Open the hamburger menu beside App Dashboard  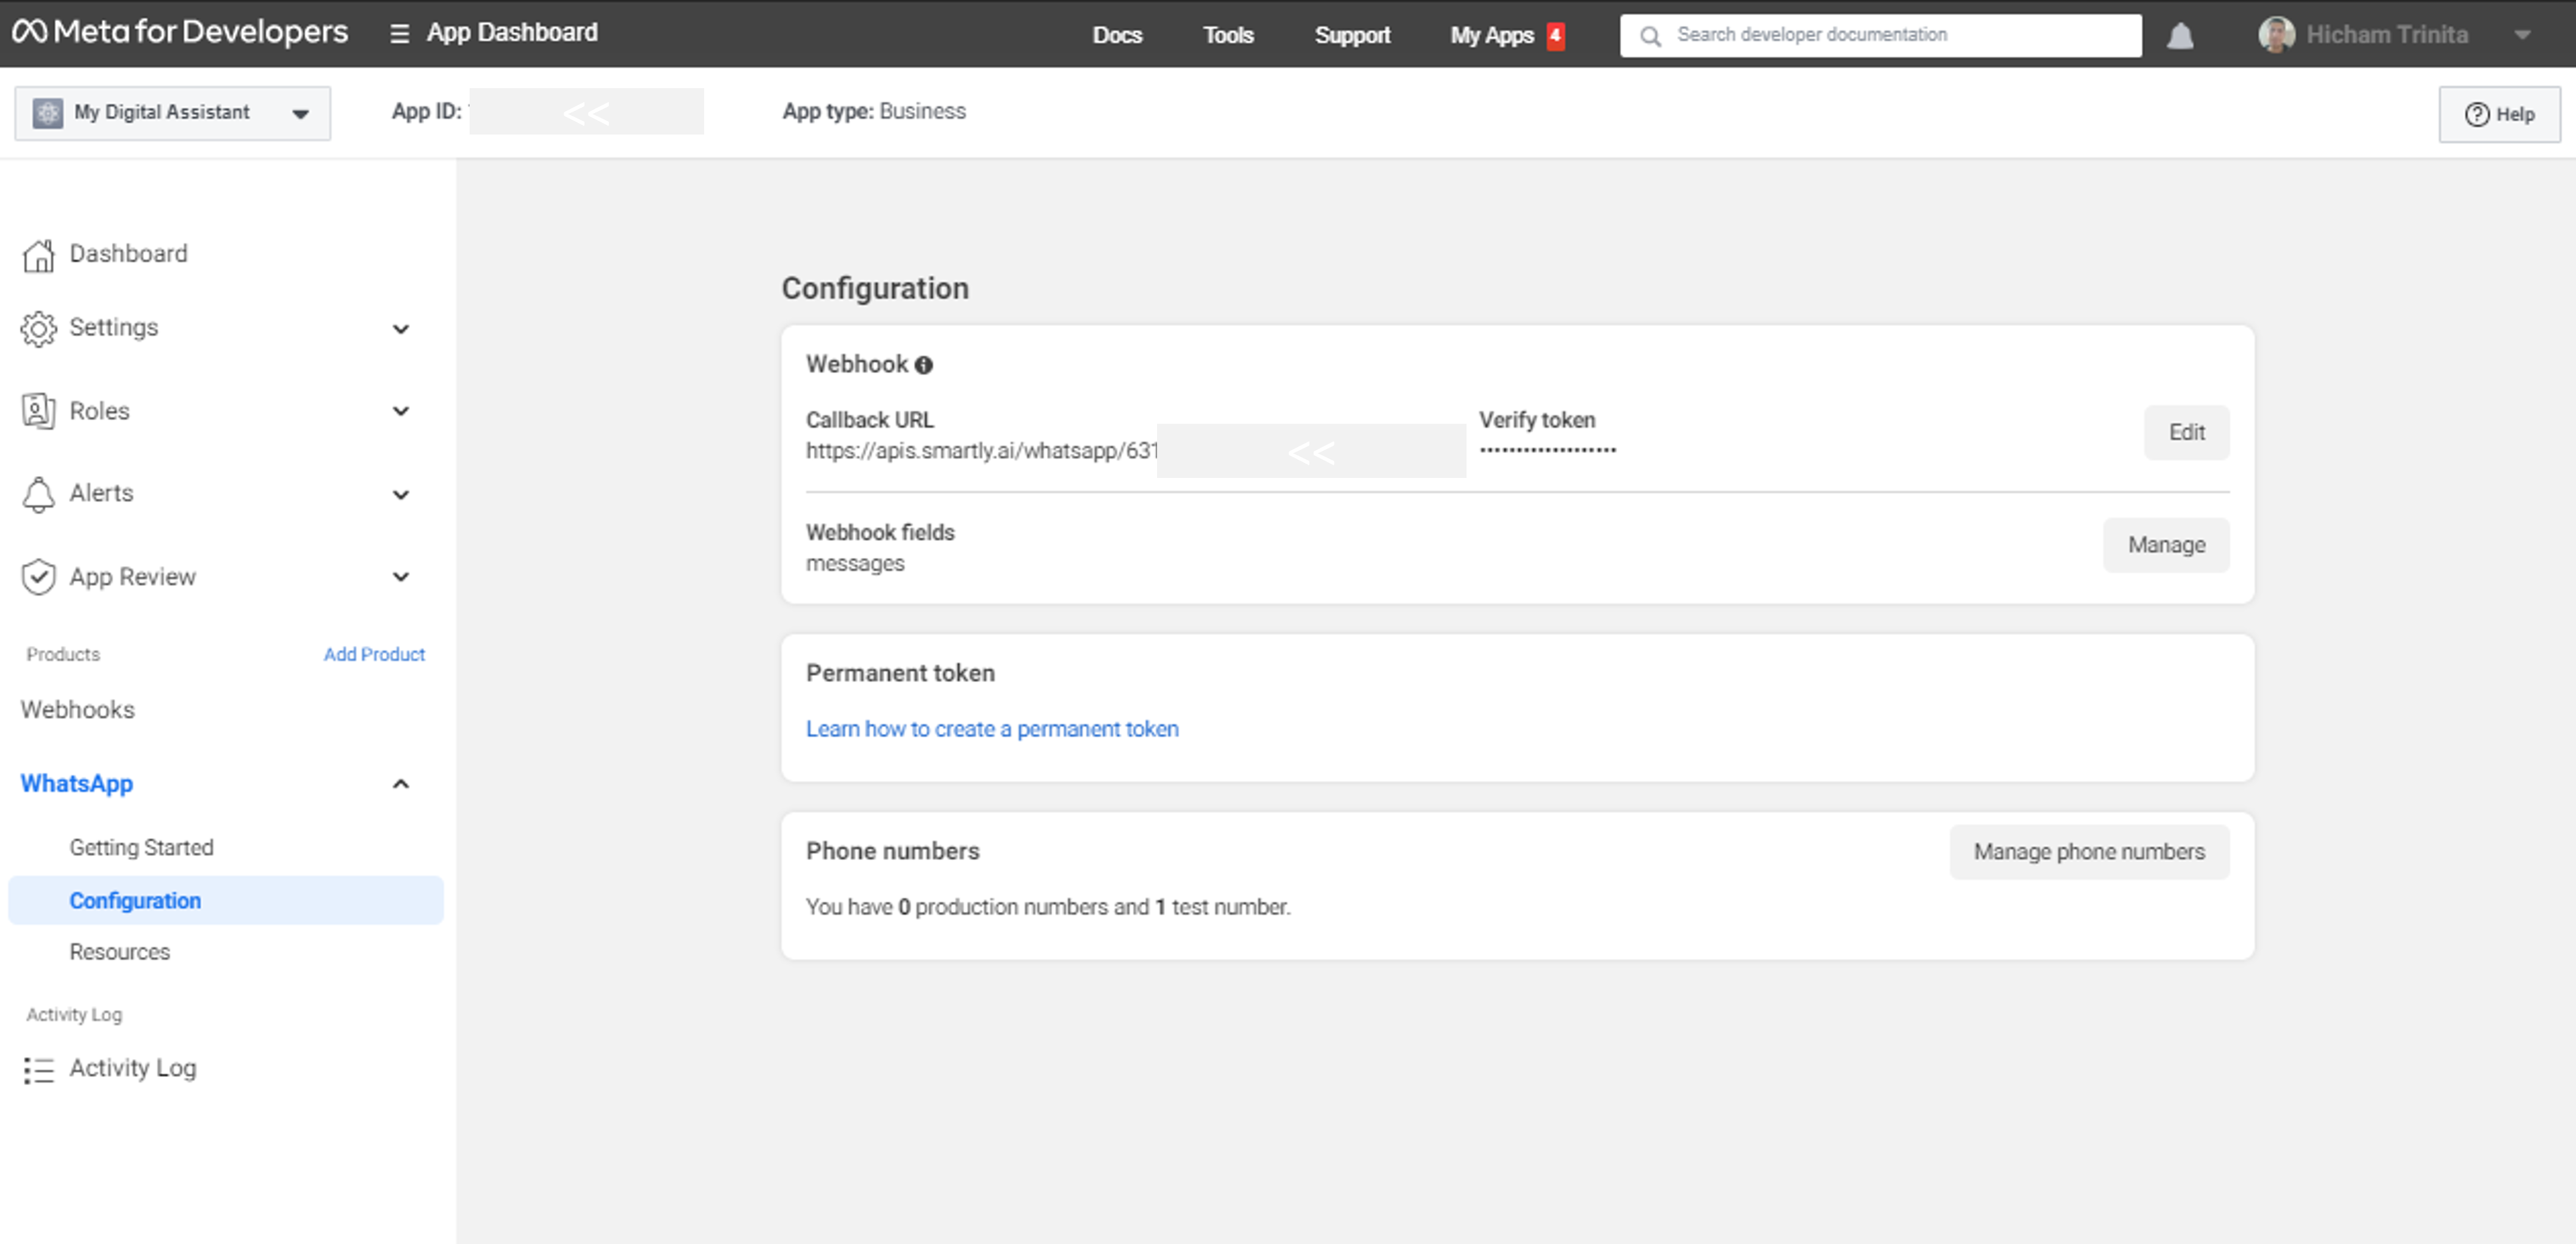point(399,34)
